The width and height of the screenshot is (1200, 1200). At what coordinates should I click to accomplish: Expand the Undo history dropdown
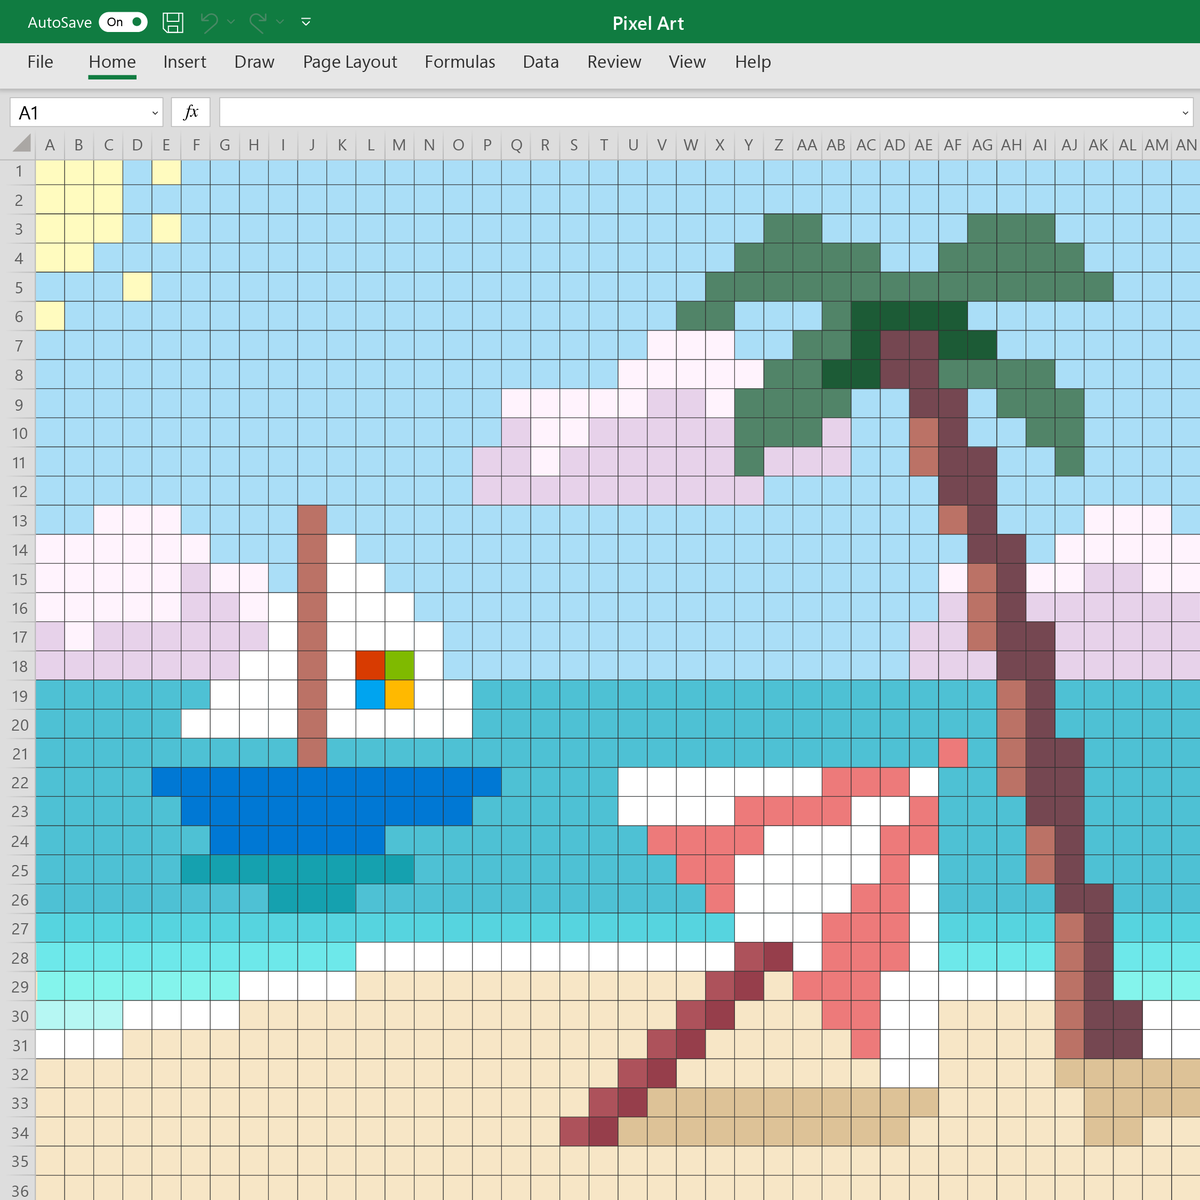(x=231, y=24)
